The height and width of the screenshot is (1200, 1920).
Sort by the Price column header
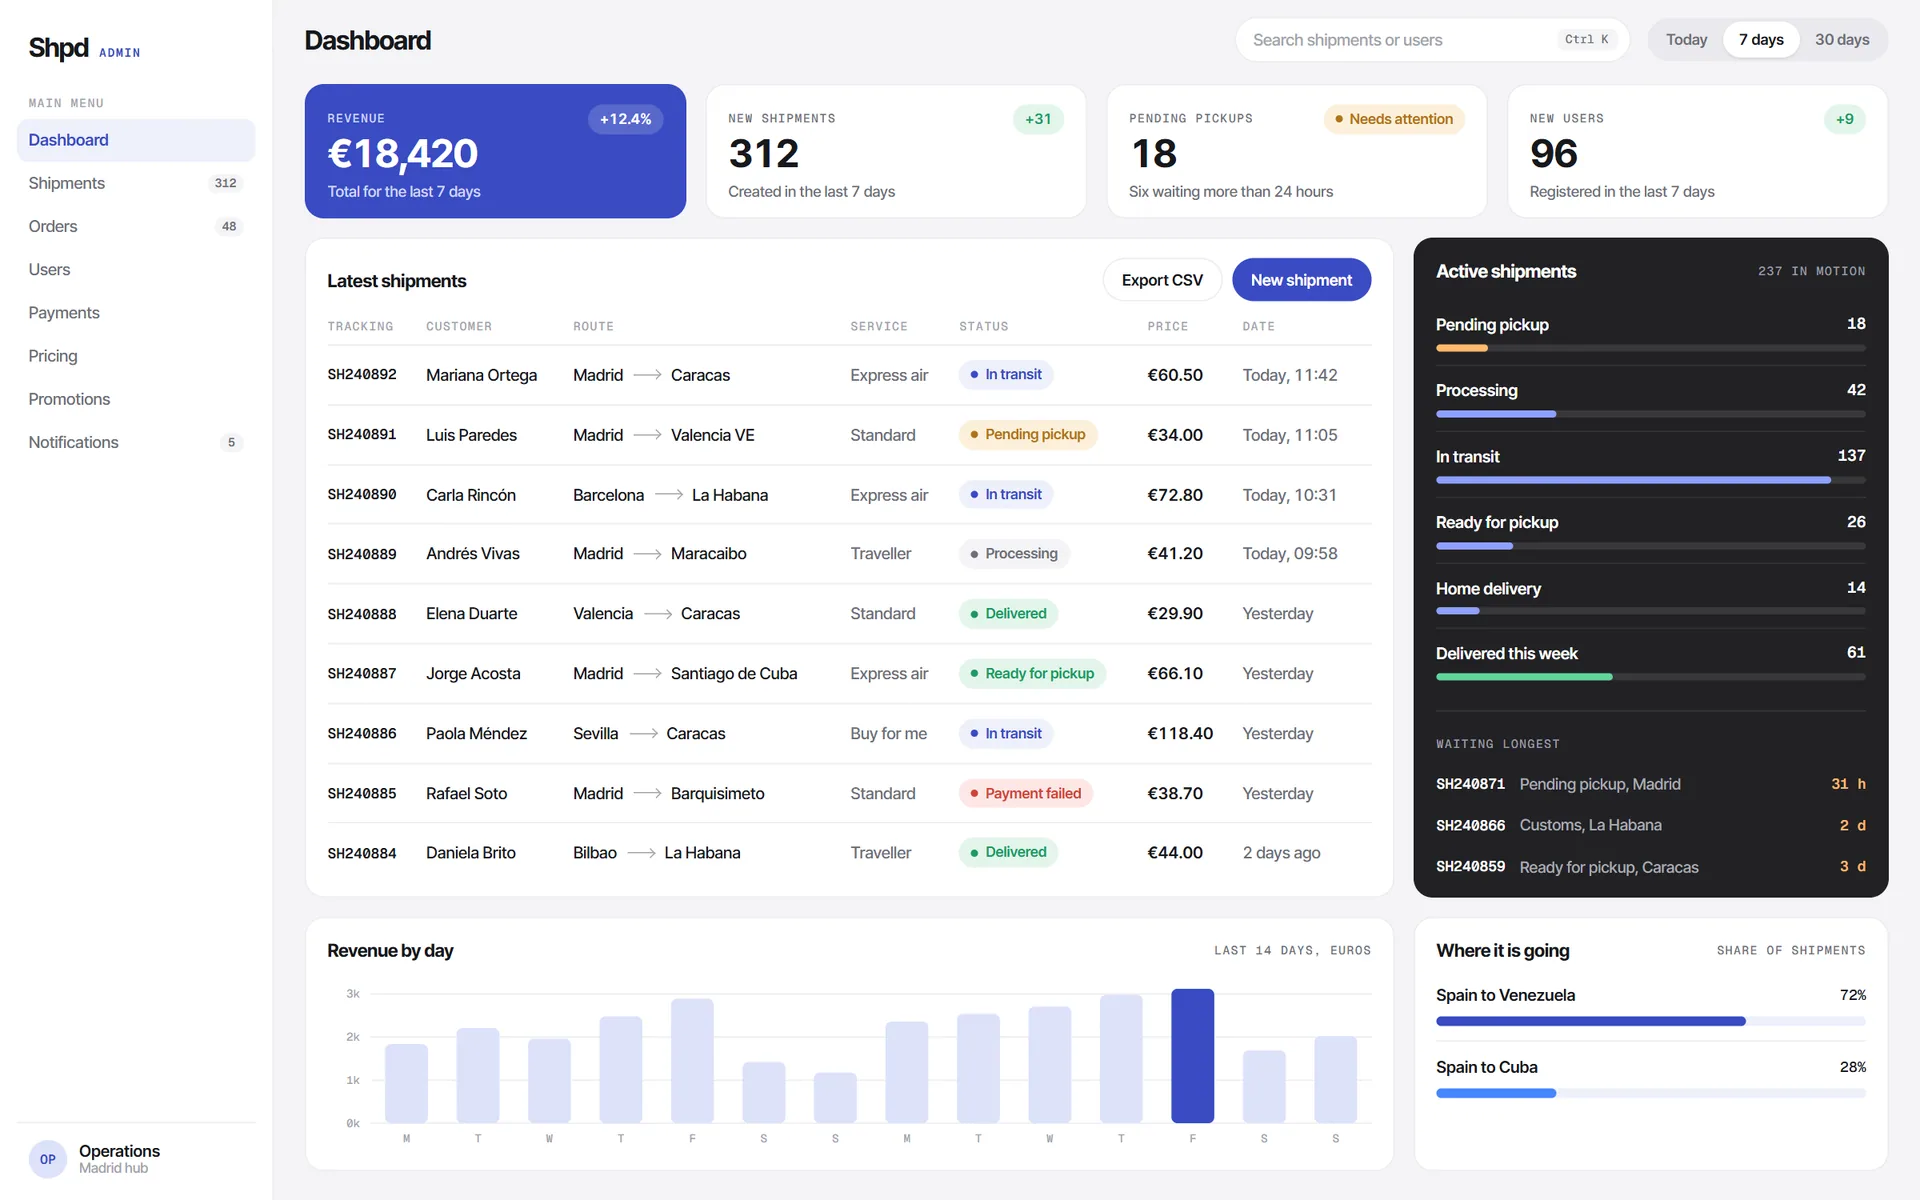point(1167,326)
